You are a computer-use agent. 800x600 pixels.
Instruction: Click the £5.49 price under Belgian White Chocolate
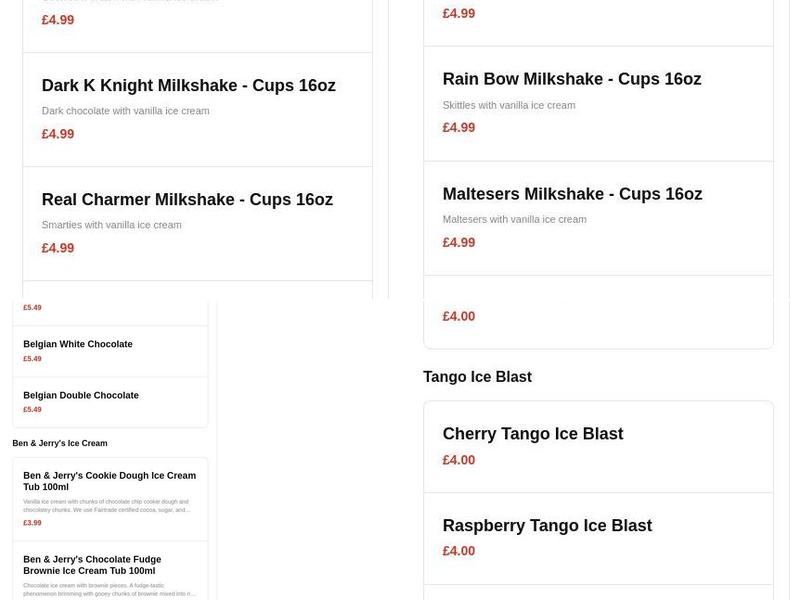click(32, 359)
